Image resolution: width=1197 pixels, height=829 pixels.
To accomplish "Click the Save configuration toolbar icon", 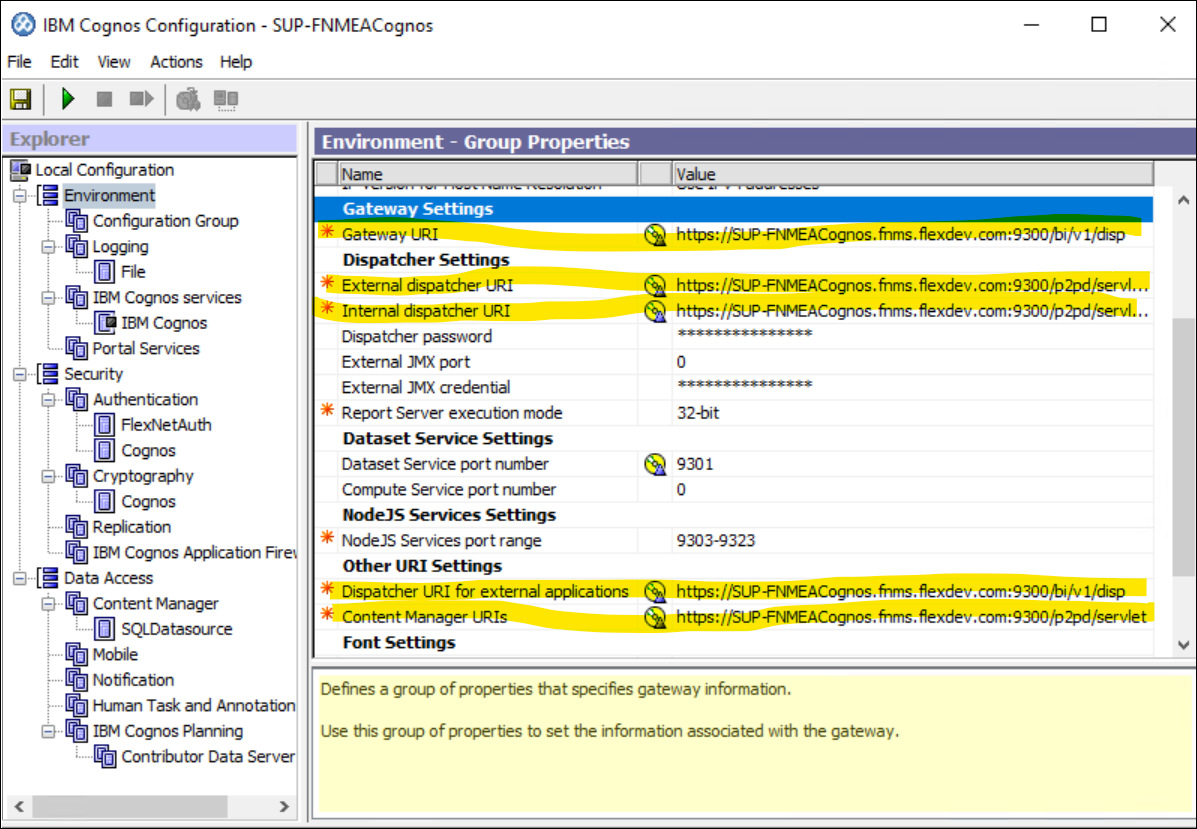I will coord(21,99).
